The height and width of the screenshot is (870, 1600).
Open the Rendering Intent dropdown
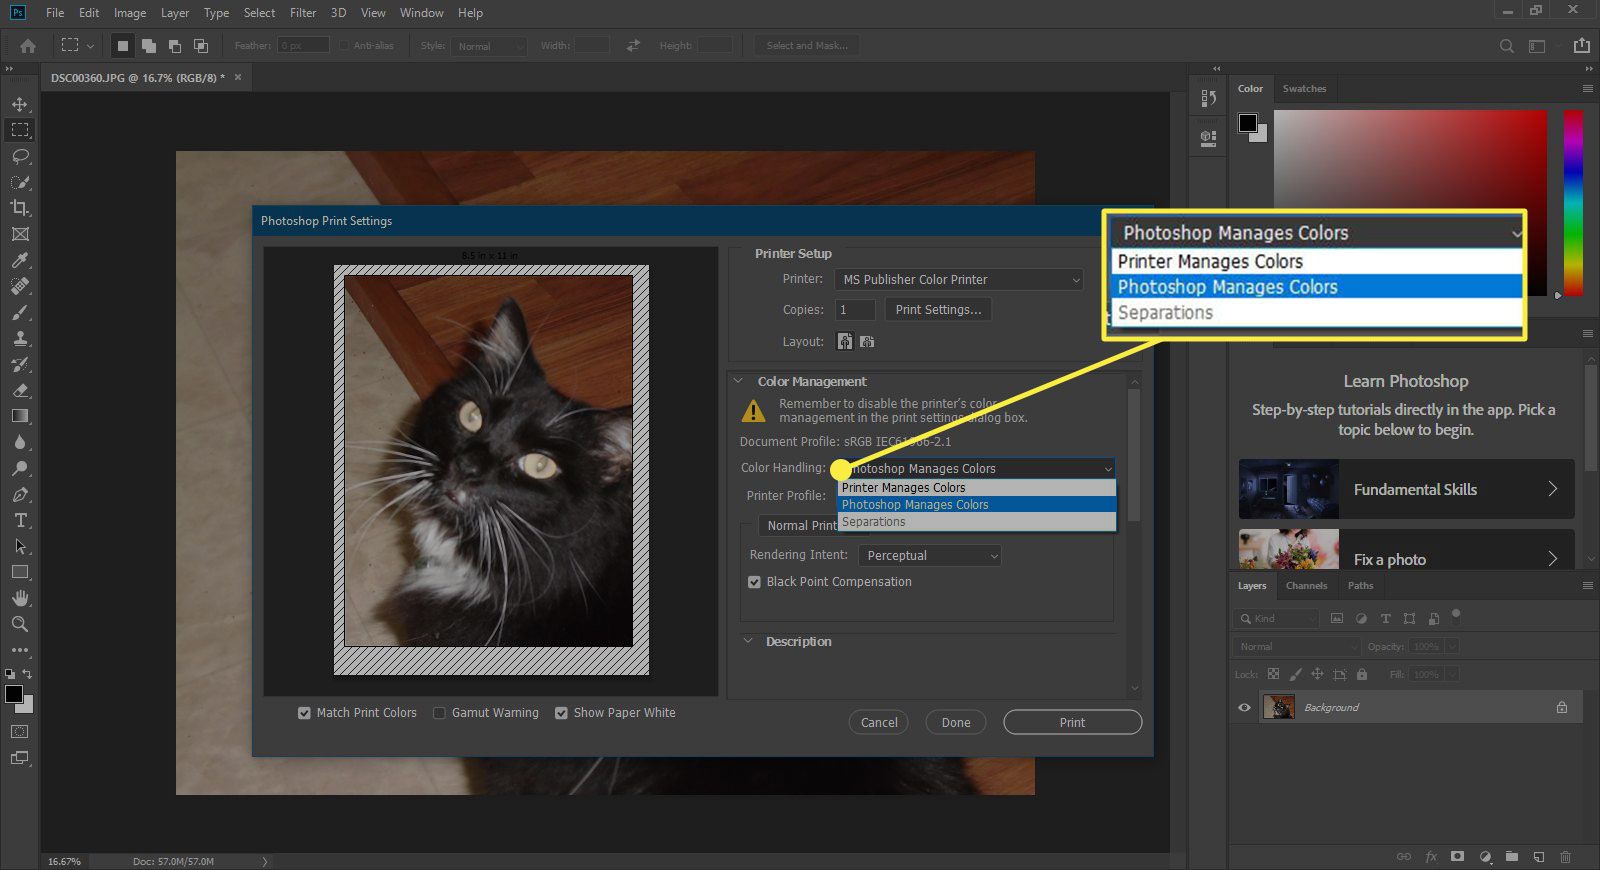(930, 555)
